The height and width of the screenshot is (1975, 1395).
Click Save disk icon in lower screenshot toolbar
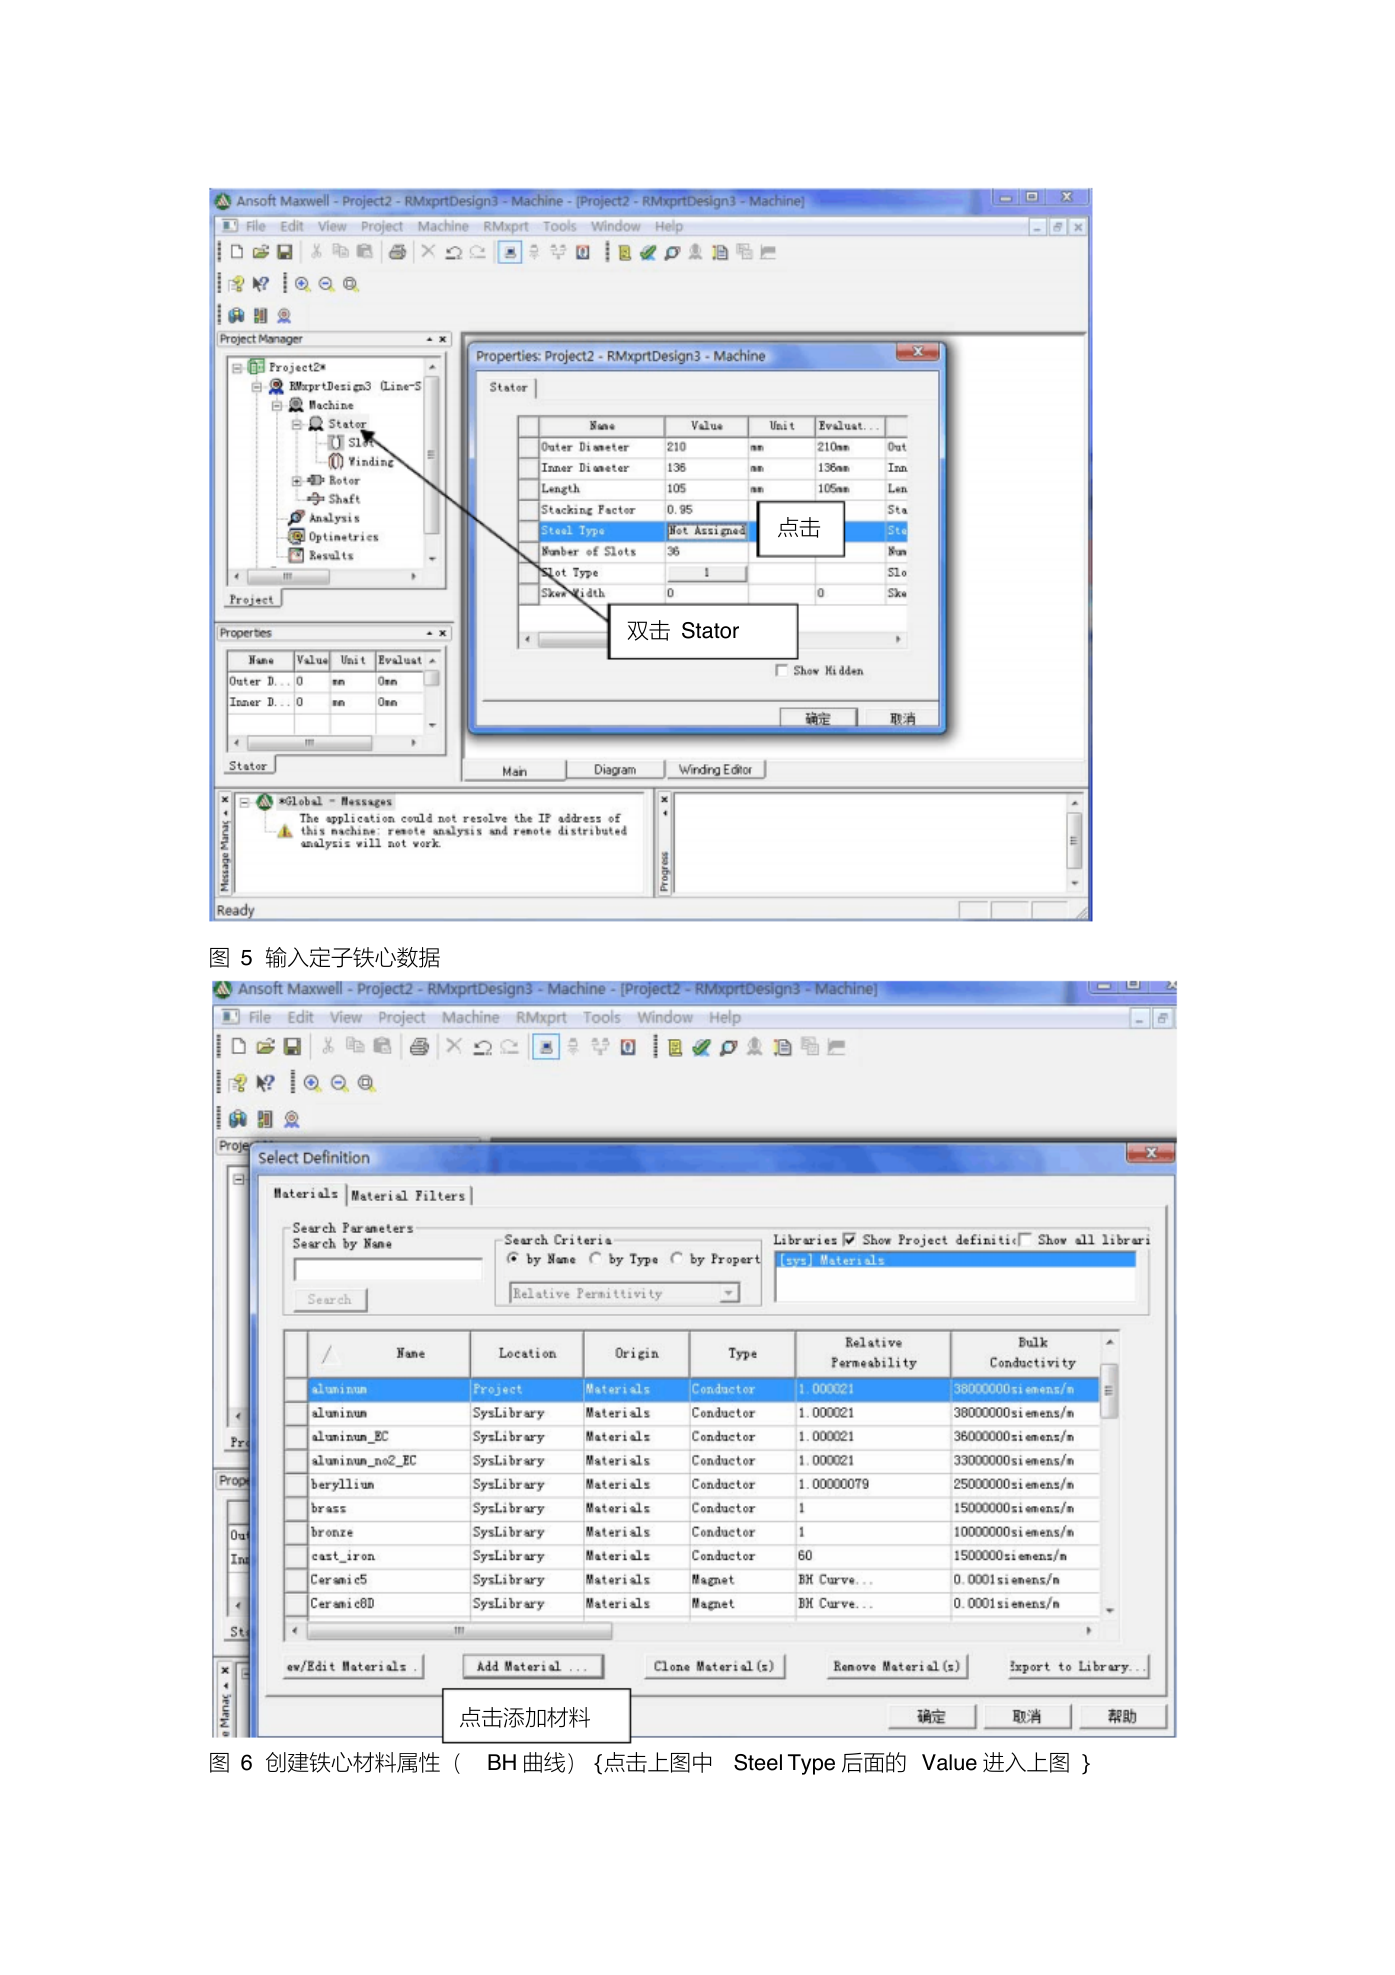(x=292, y=1046)
